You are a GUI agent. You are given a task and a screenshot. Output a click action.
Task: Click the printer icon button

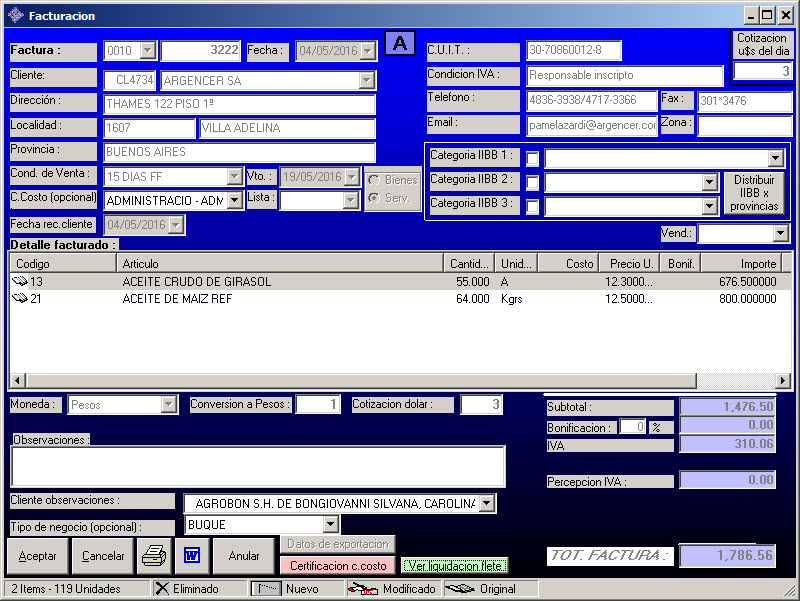click(153, 555)
